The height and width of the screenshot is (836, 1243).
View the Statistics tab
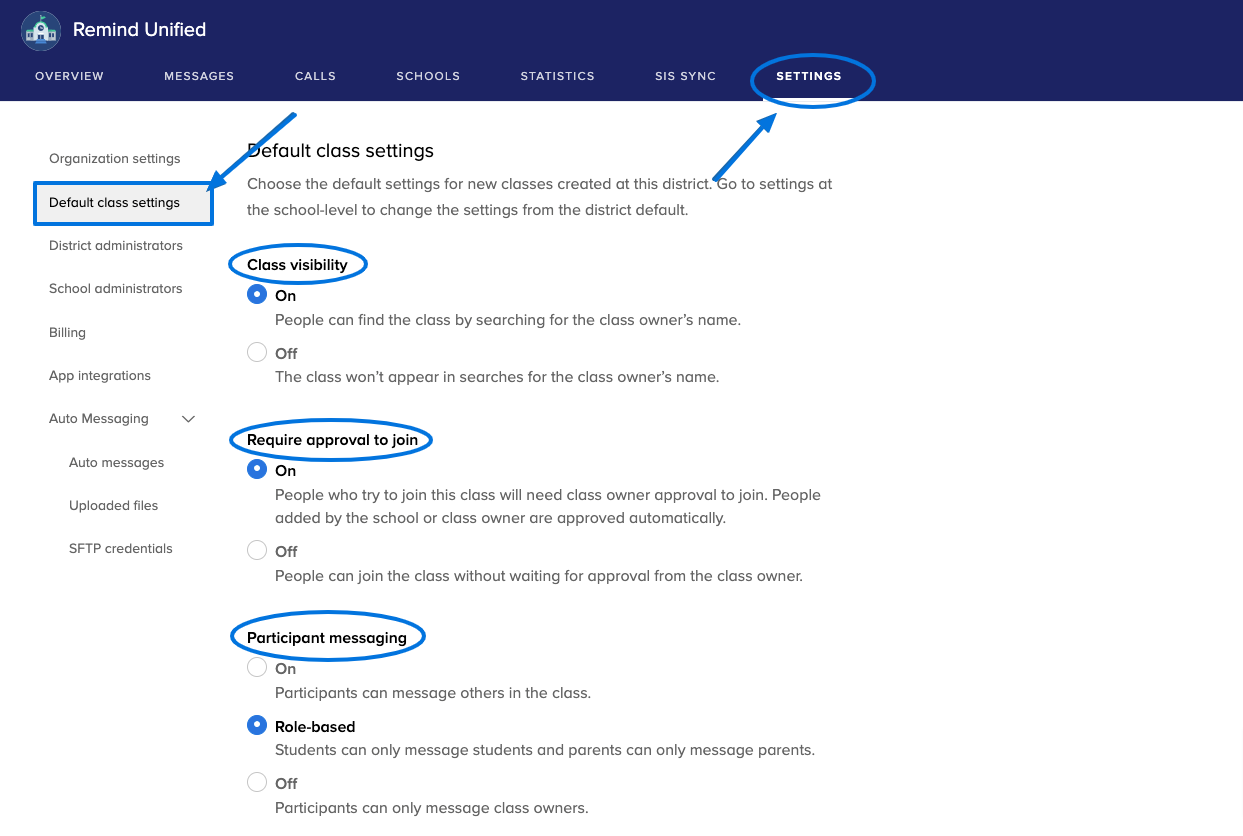click(x=557, y=76)
